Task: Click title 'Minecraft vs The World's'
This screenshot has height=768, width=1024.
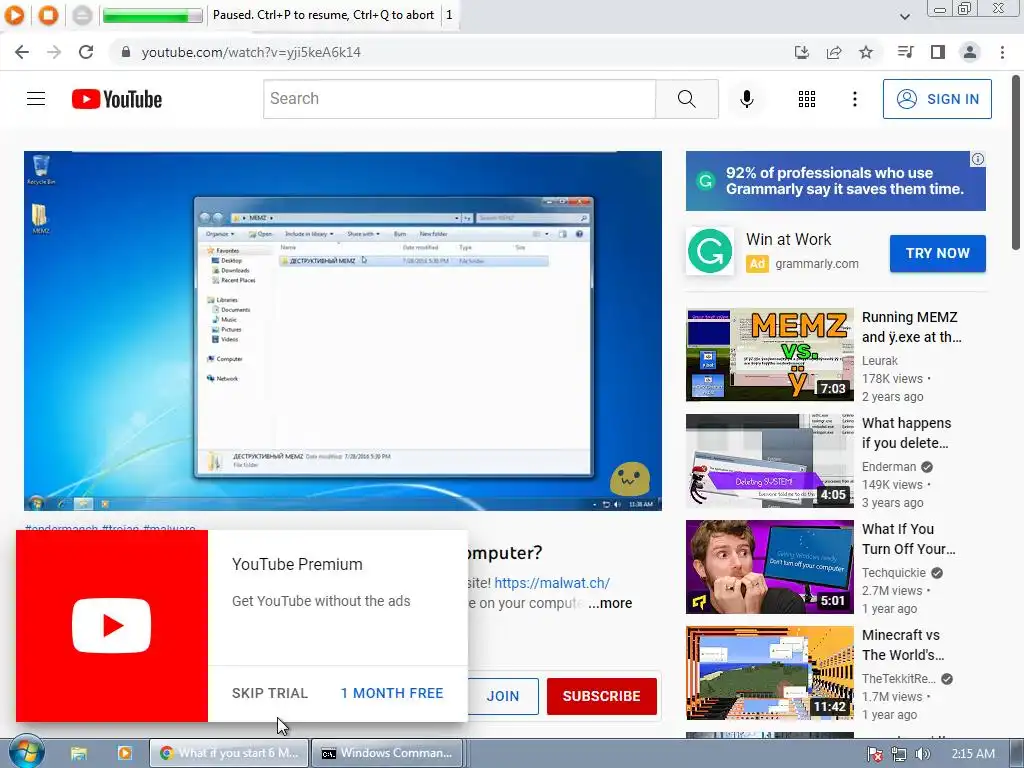Action: click(x=903, y=645)
